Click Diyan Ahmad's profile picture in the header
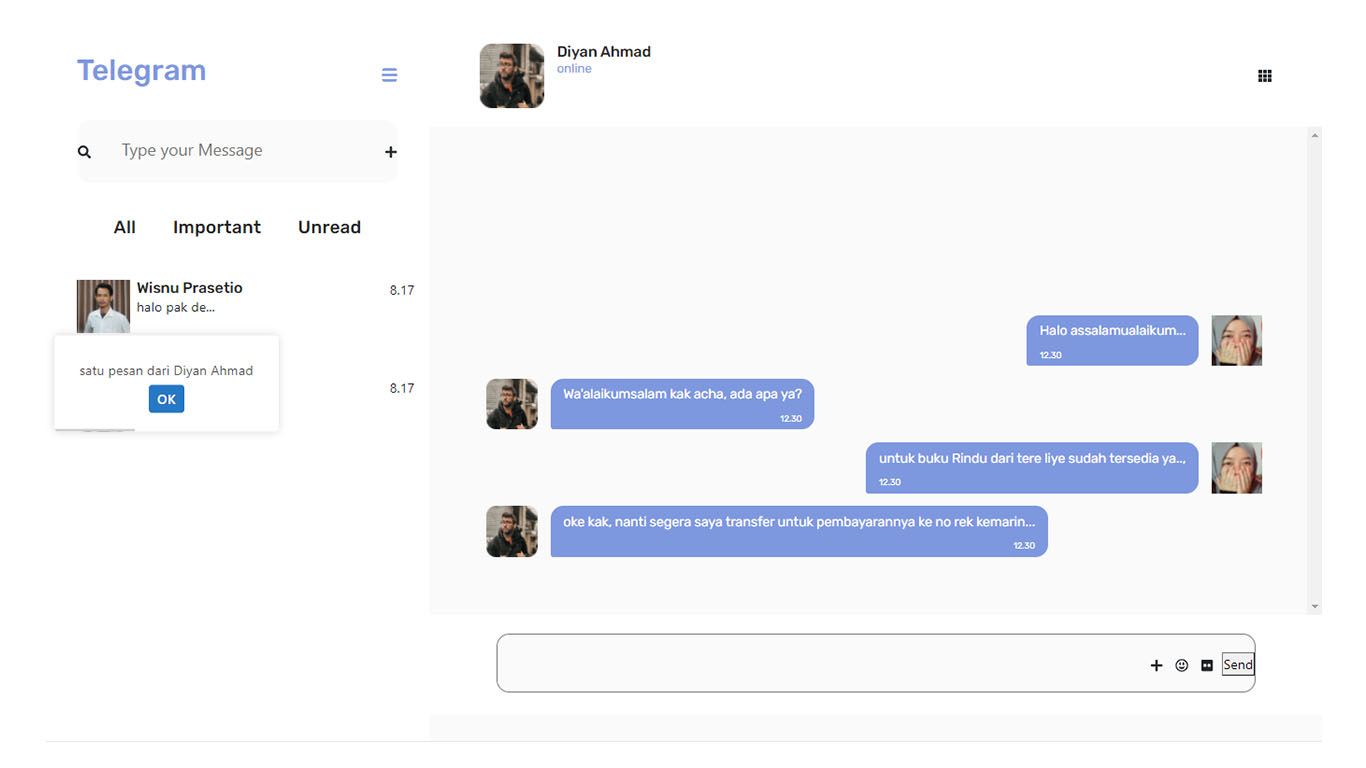 point(511,75)
